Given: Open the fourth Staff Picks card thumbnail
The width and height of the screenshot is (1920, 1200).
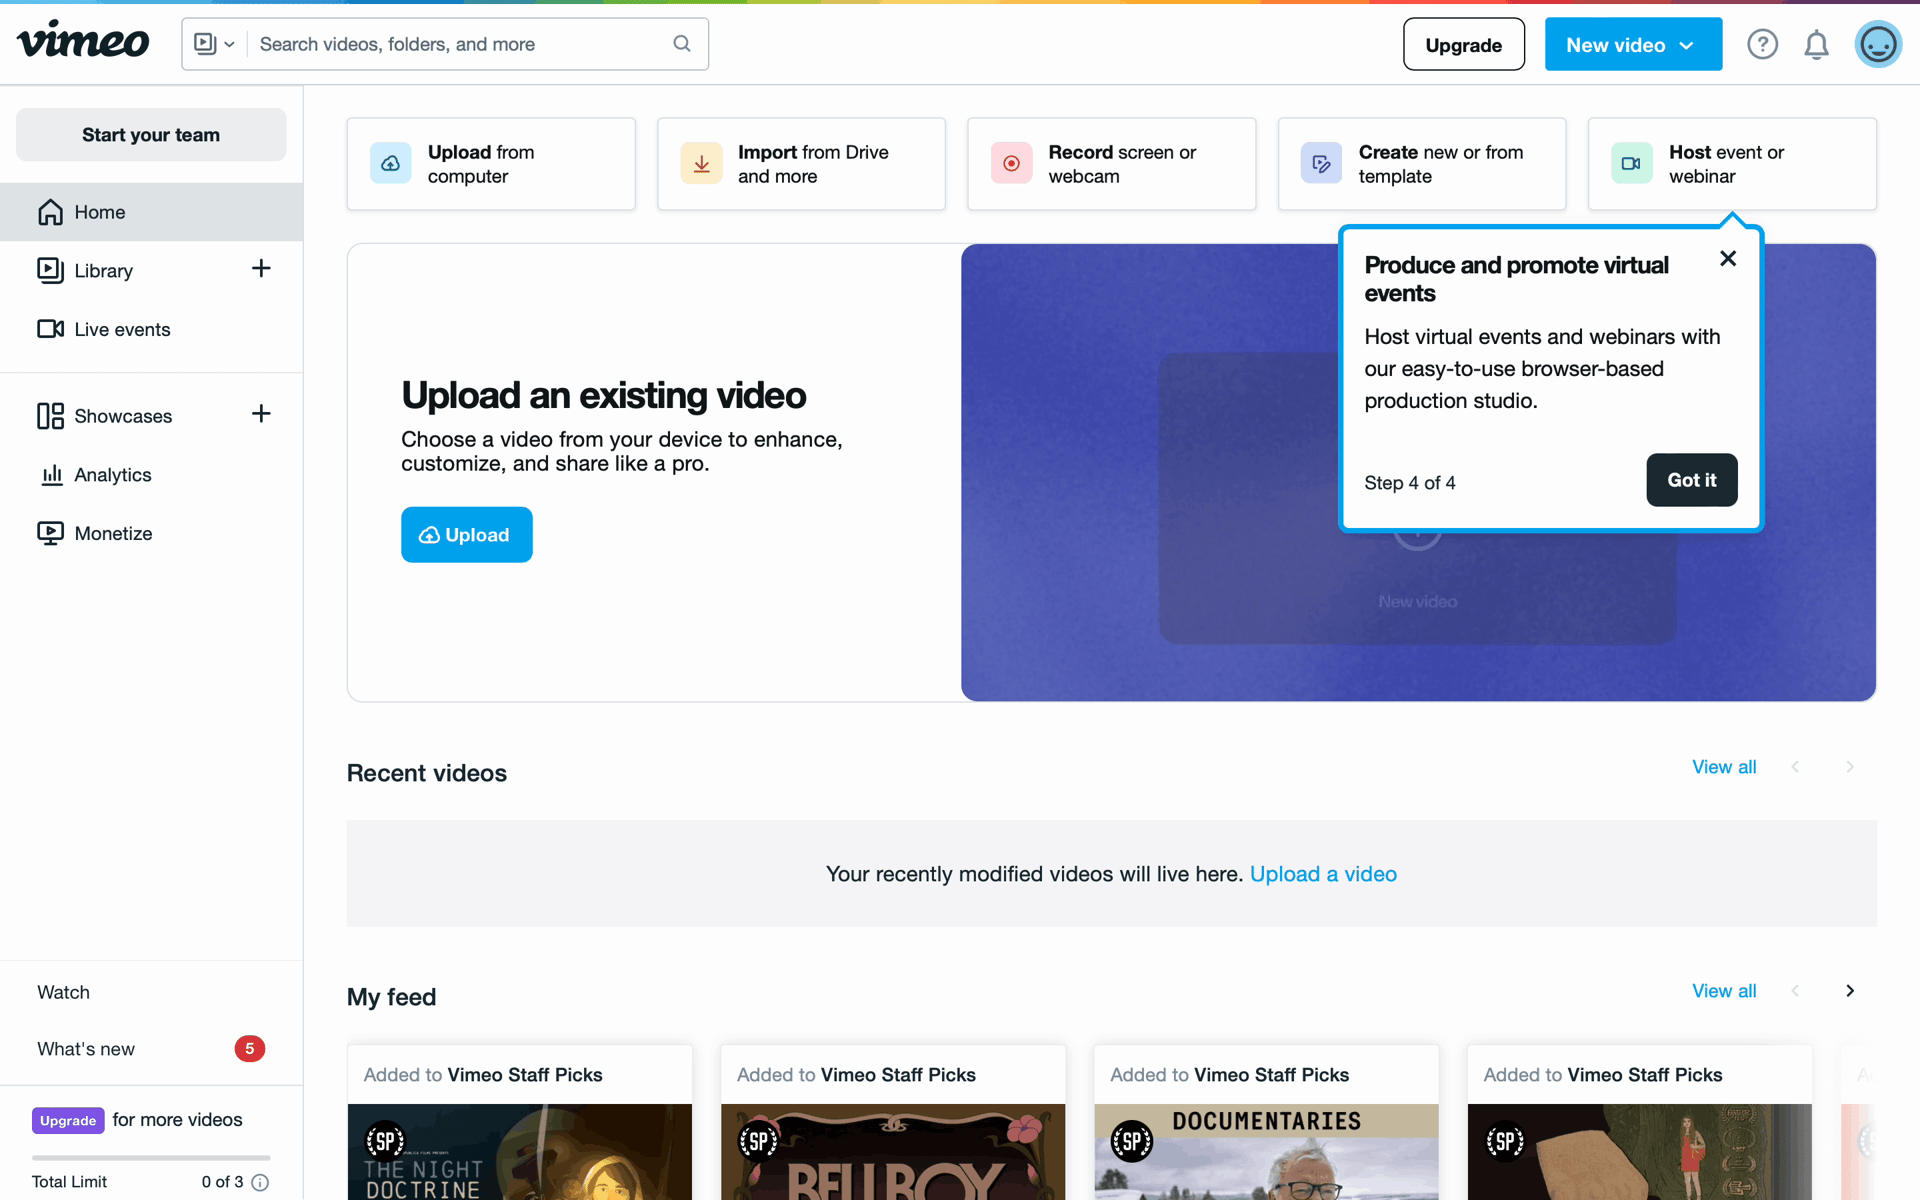Looking at the screenshot, I should tap(1640, 1152).
